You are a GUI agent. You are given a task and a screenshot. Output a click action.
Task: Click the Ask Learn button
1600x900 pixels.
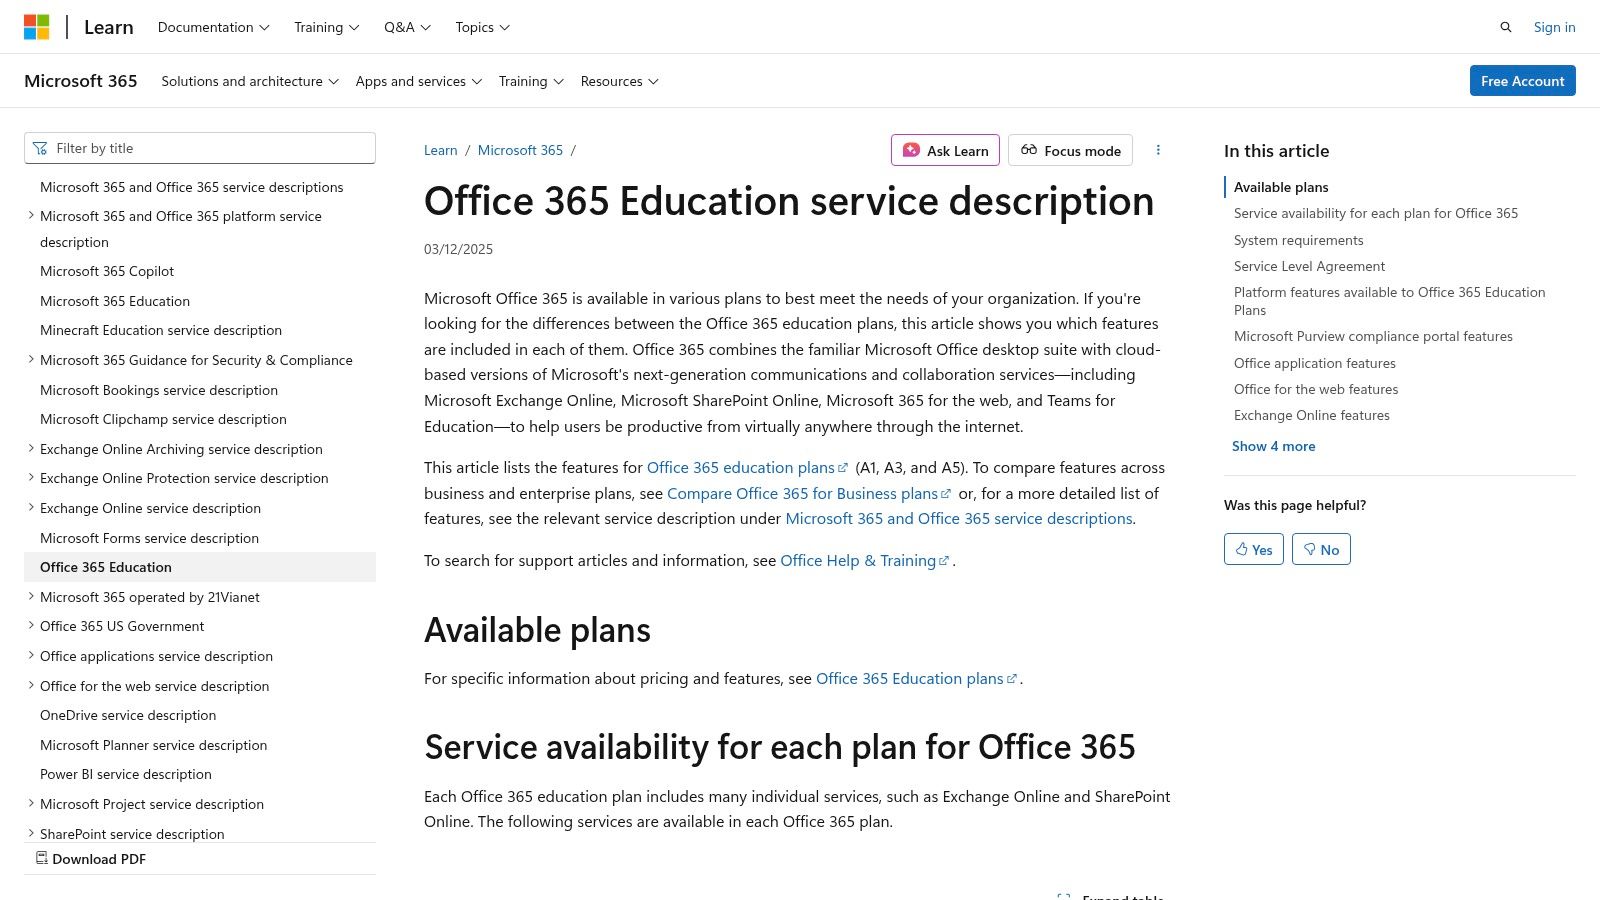[x=945, y=150]
